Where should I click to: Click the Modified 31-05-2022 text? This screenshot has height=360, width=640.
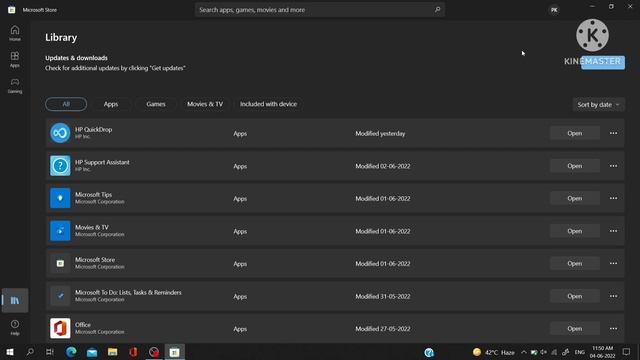pyautogui.click(x=382, y=296)
